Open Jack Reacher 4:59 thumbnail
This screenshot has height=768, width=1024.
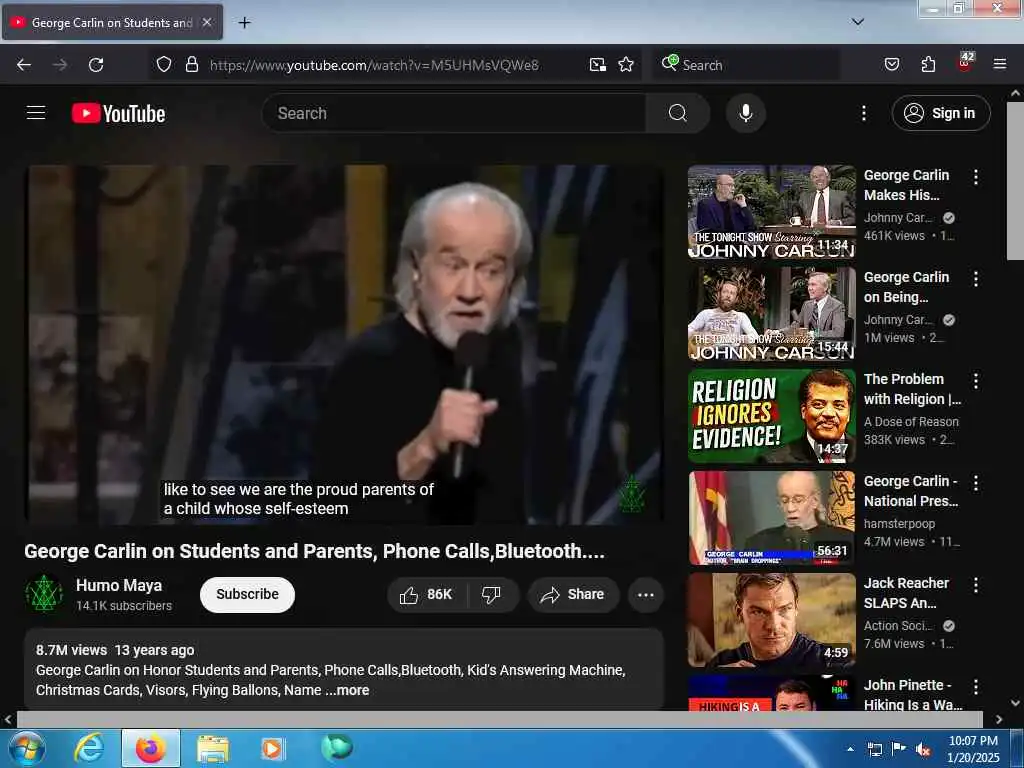pos(771,619)
